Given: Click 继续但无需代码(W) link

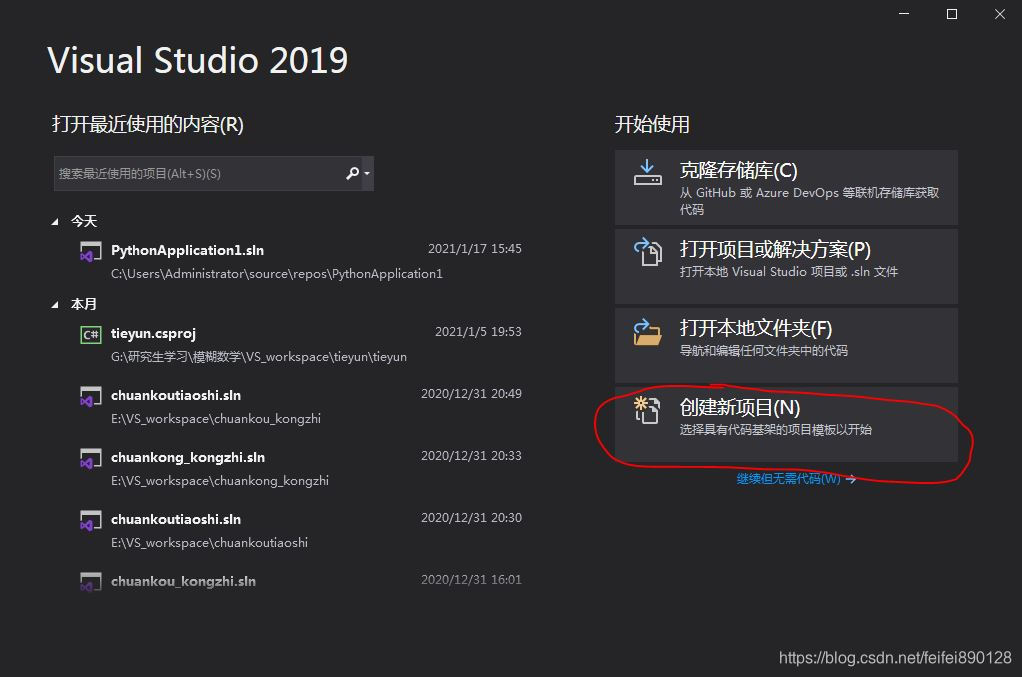Looking at the screenshot, I should (x=796, y=479).
